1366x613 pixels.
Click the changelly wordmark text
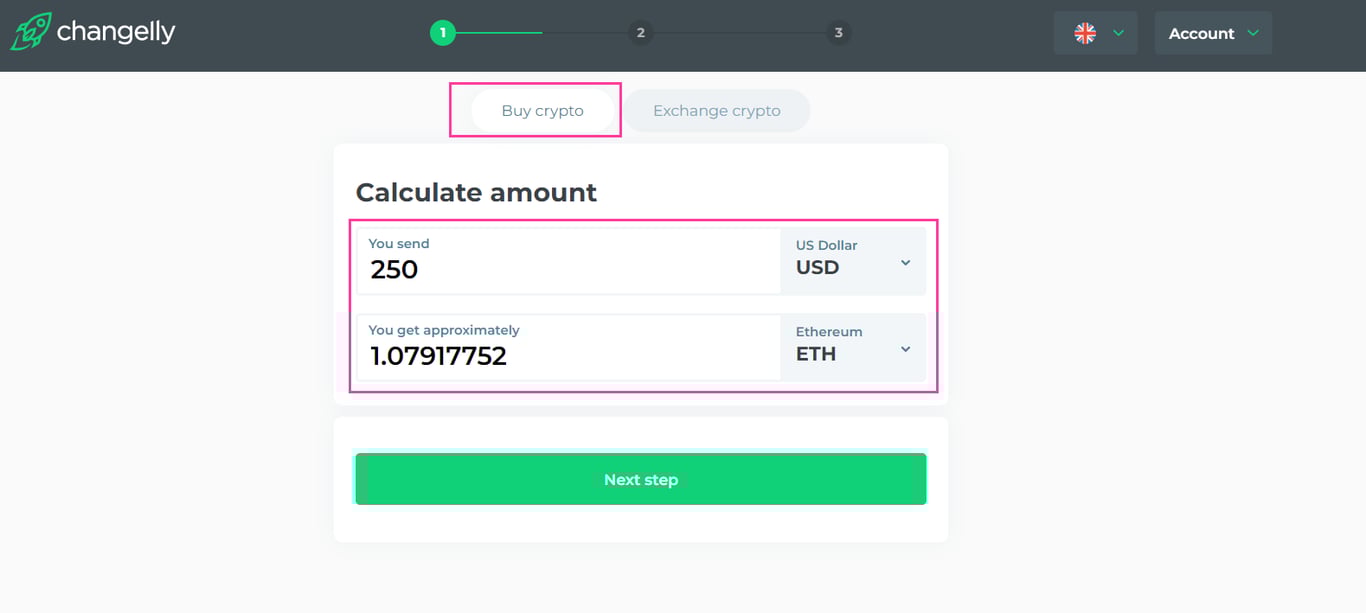(x=116, y=32)
